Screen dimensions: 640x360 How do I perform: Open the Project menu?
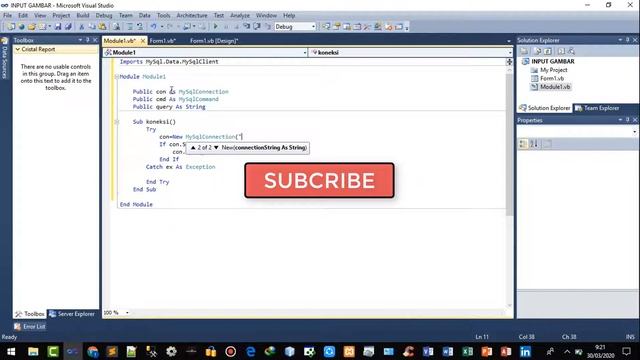(x=61, y=16)
